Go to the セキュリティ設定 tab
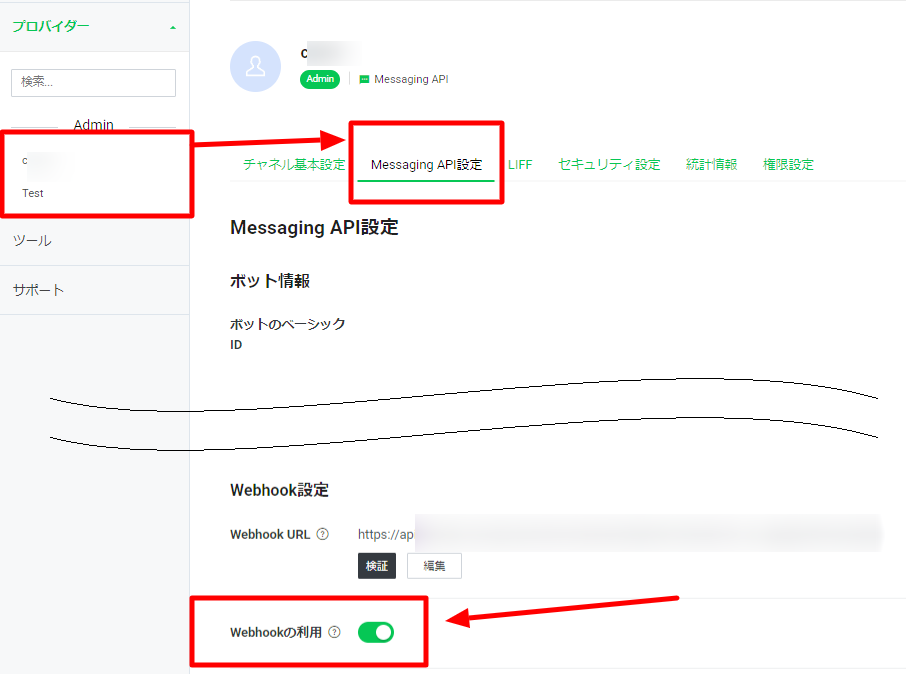 (x=609, y=165)
